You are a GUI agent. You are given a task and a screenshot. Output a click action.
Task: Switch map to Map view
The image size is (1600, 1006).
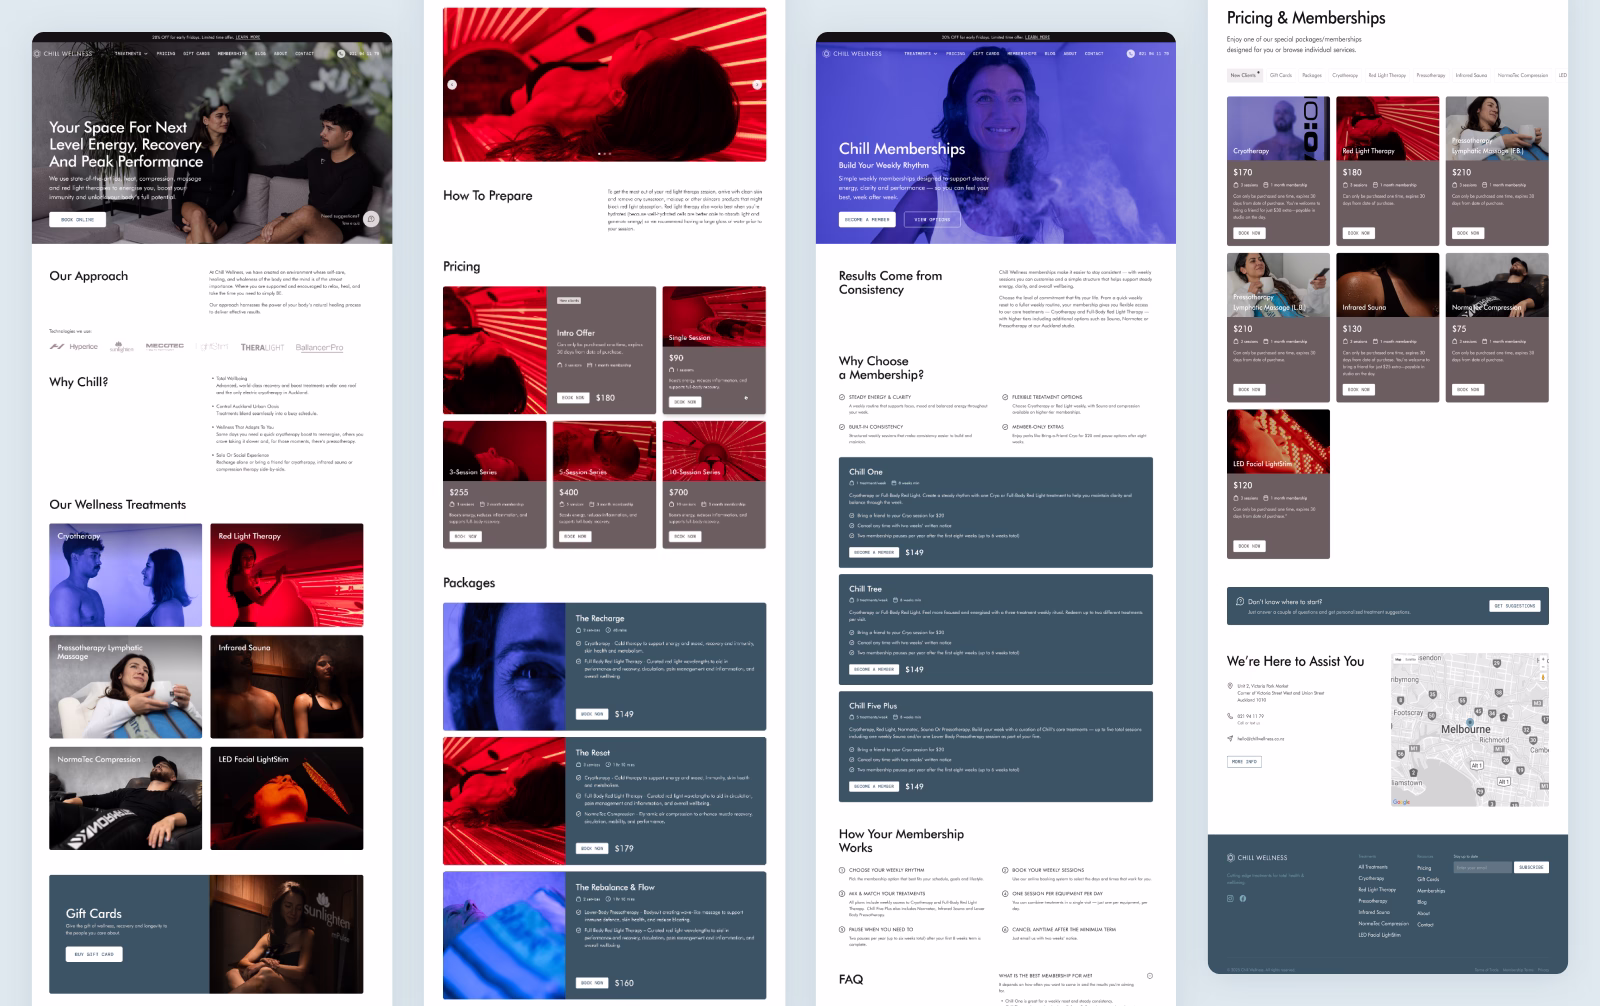(x=1398, y=660)
